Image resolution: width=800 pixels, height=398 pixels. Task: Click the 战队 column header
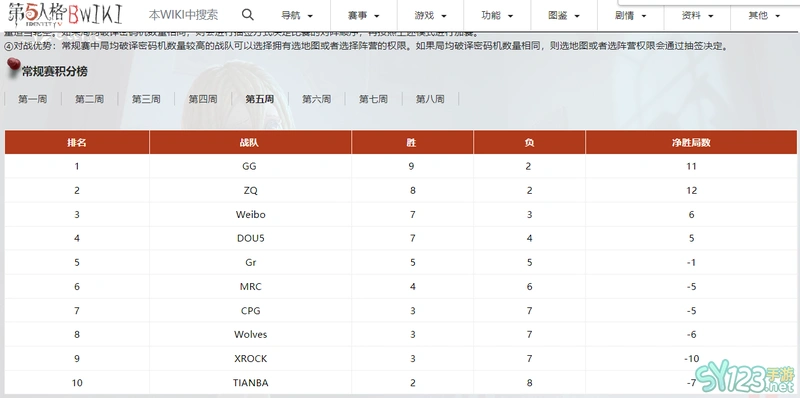(x=250, y=142)
